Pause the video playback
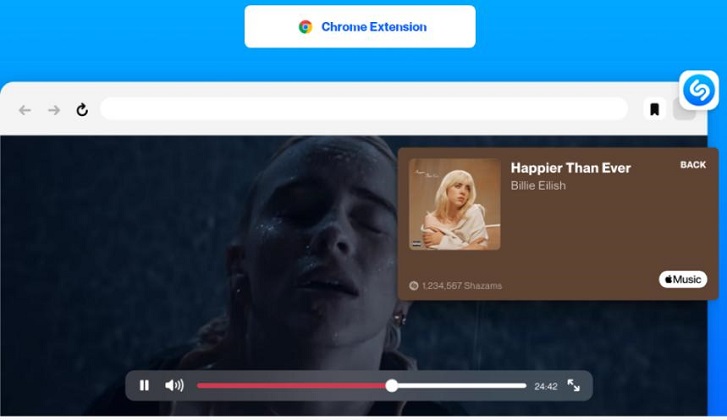 pos(144,385)
